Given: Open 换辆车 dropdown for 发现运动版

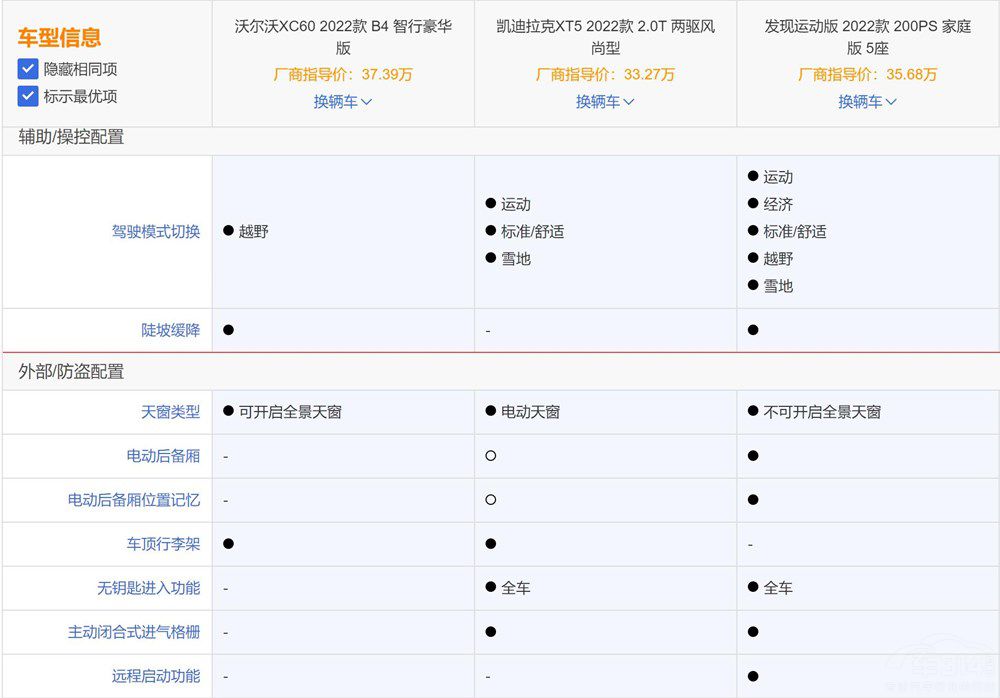Looking at the screenshot, I should [x=867, y=101].
